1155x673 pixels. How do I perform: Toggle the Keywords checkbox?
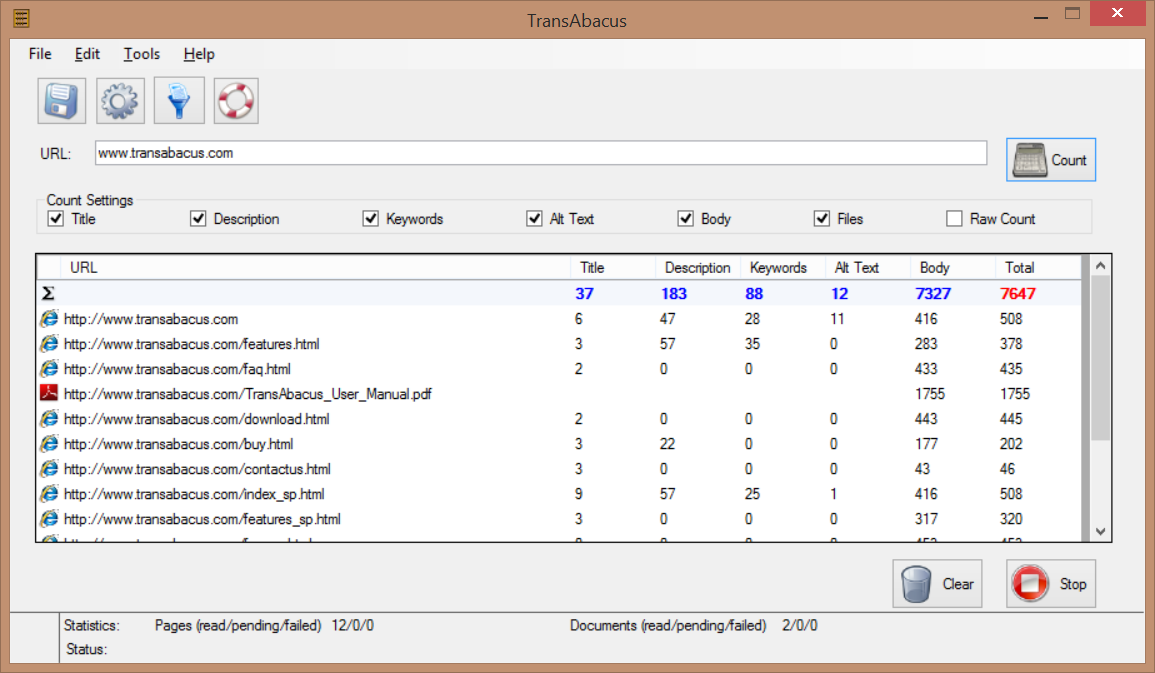click(371, 219)
